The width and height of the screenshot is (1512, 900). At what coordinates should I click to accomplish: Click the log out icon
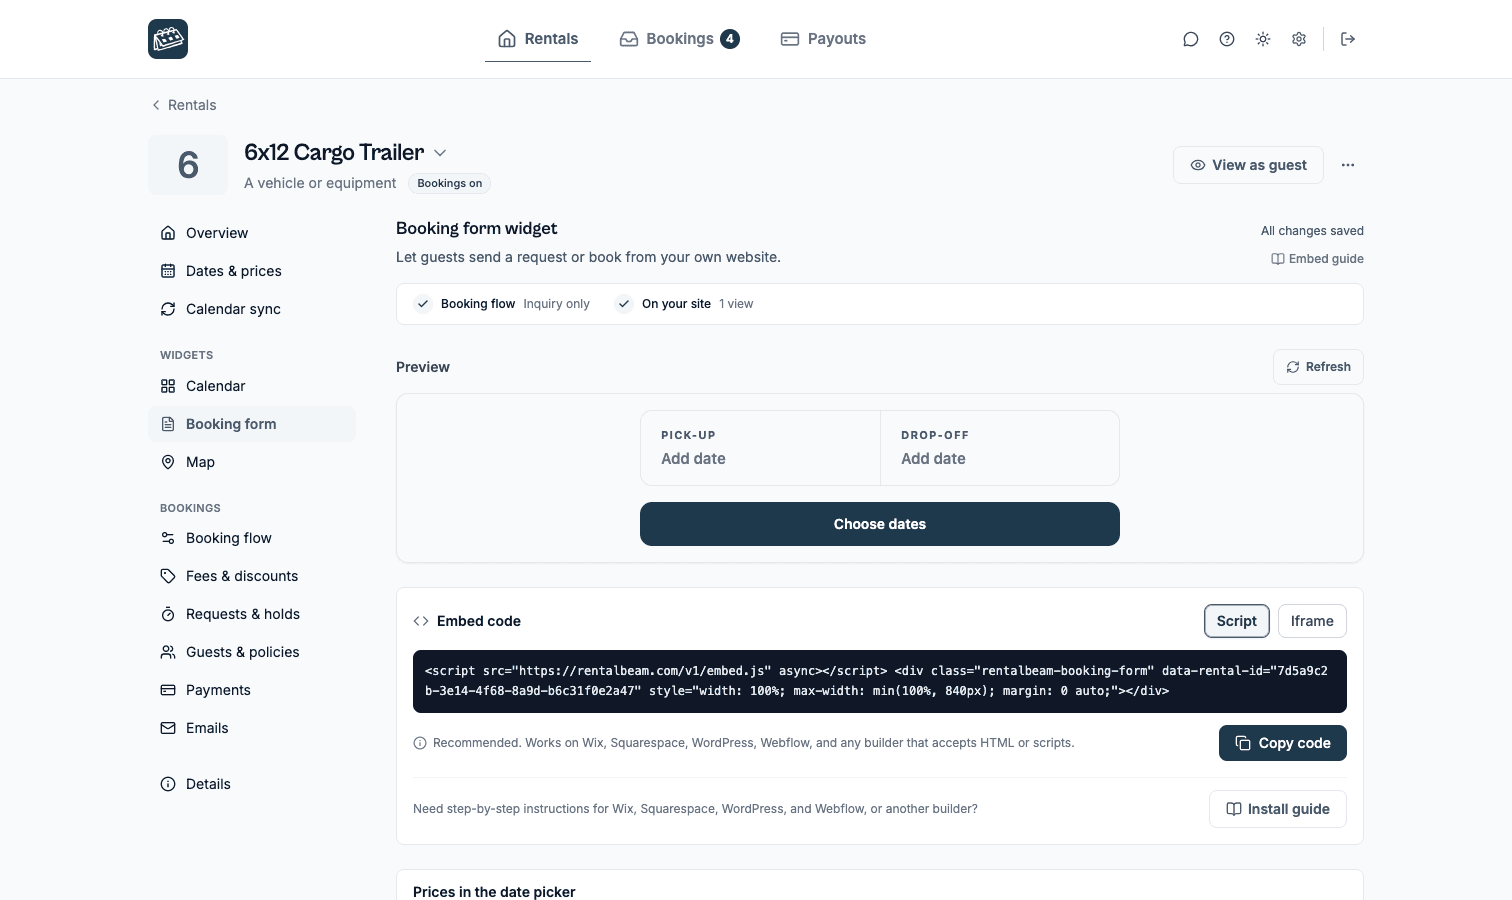[x=1348, y=39]
